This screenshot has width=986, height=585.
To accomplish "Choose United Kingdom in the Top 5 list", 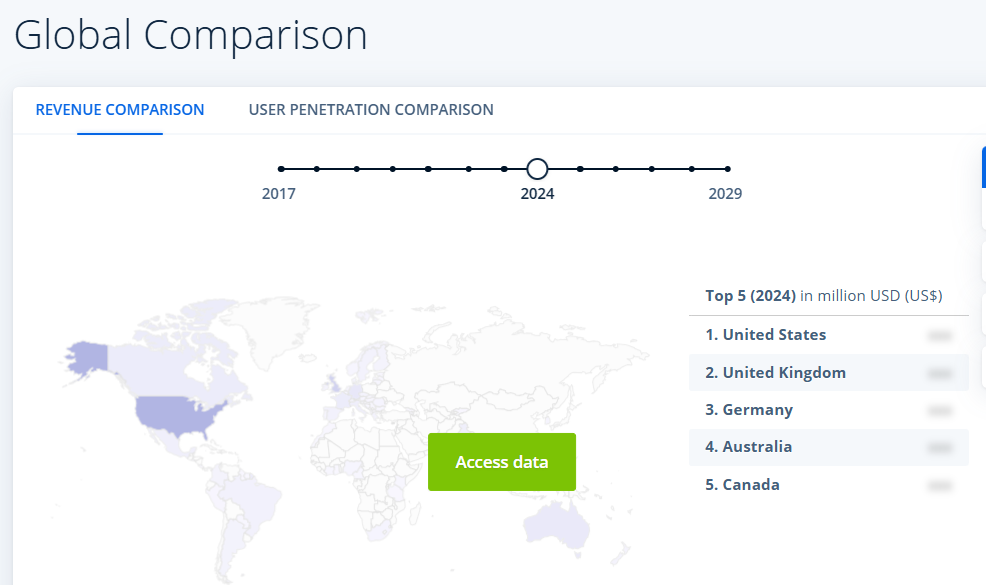I will (784, 373).
